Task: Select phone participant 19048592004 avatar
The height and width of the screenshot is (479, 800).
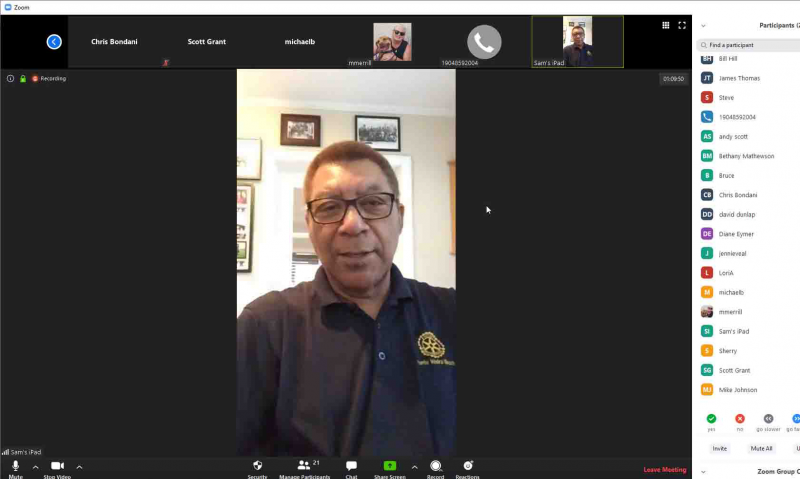Action: [x=707, y=117]
